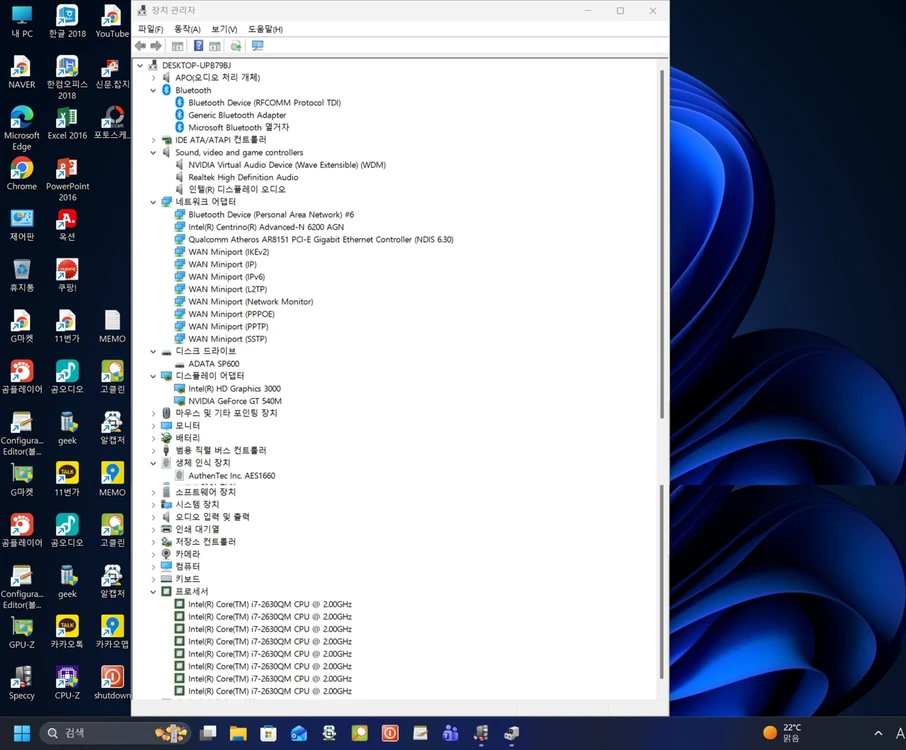Screen dimensions: 906x750
Task: Expand the 키보드 category
Action: point(153,579)
